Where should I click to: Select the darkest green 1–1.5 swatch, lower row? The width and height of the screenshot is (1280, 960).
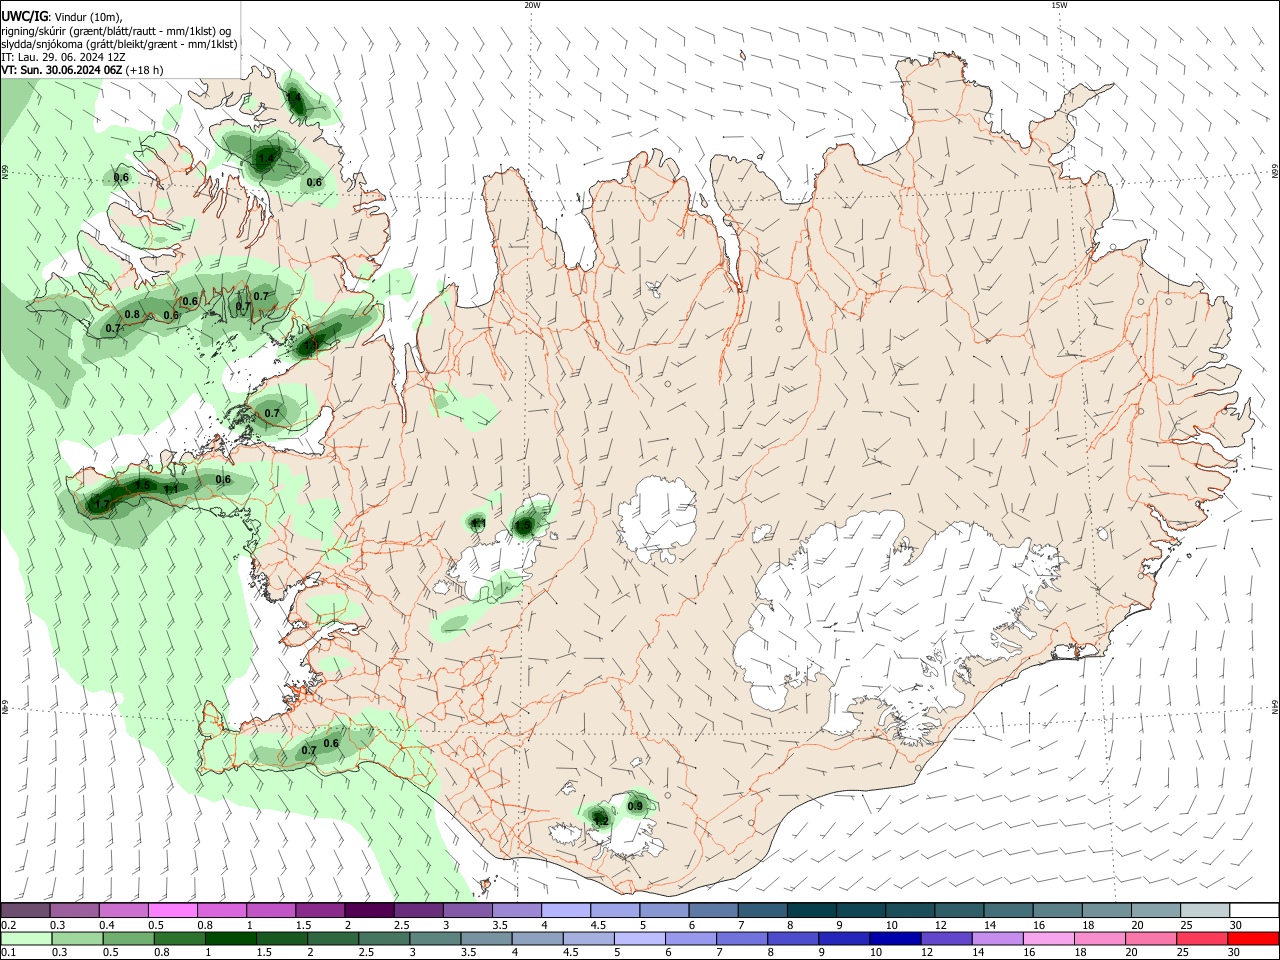pos(231,938)
